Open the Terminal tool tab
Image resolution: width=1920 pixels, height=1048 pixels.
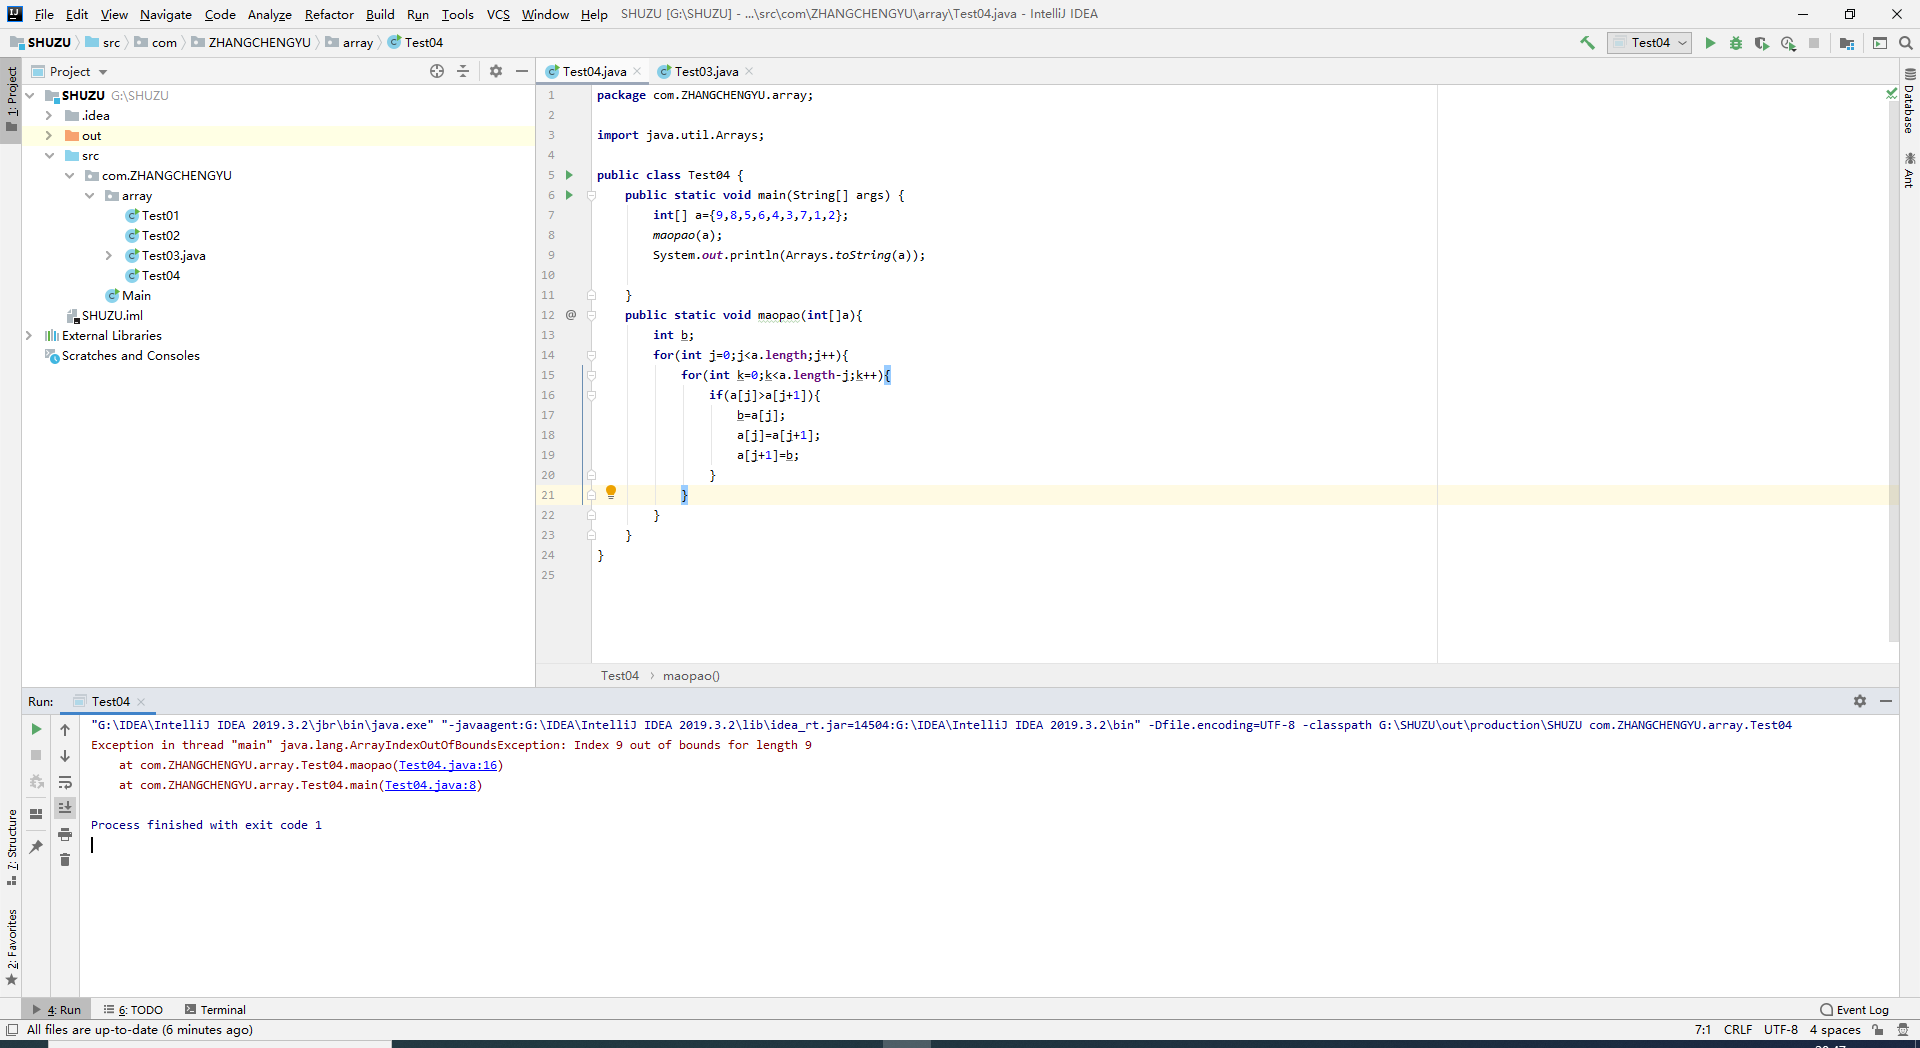pyautogui.click(x=215, y=1009)
